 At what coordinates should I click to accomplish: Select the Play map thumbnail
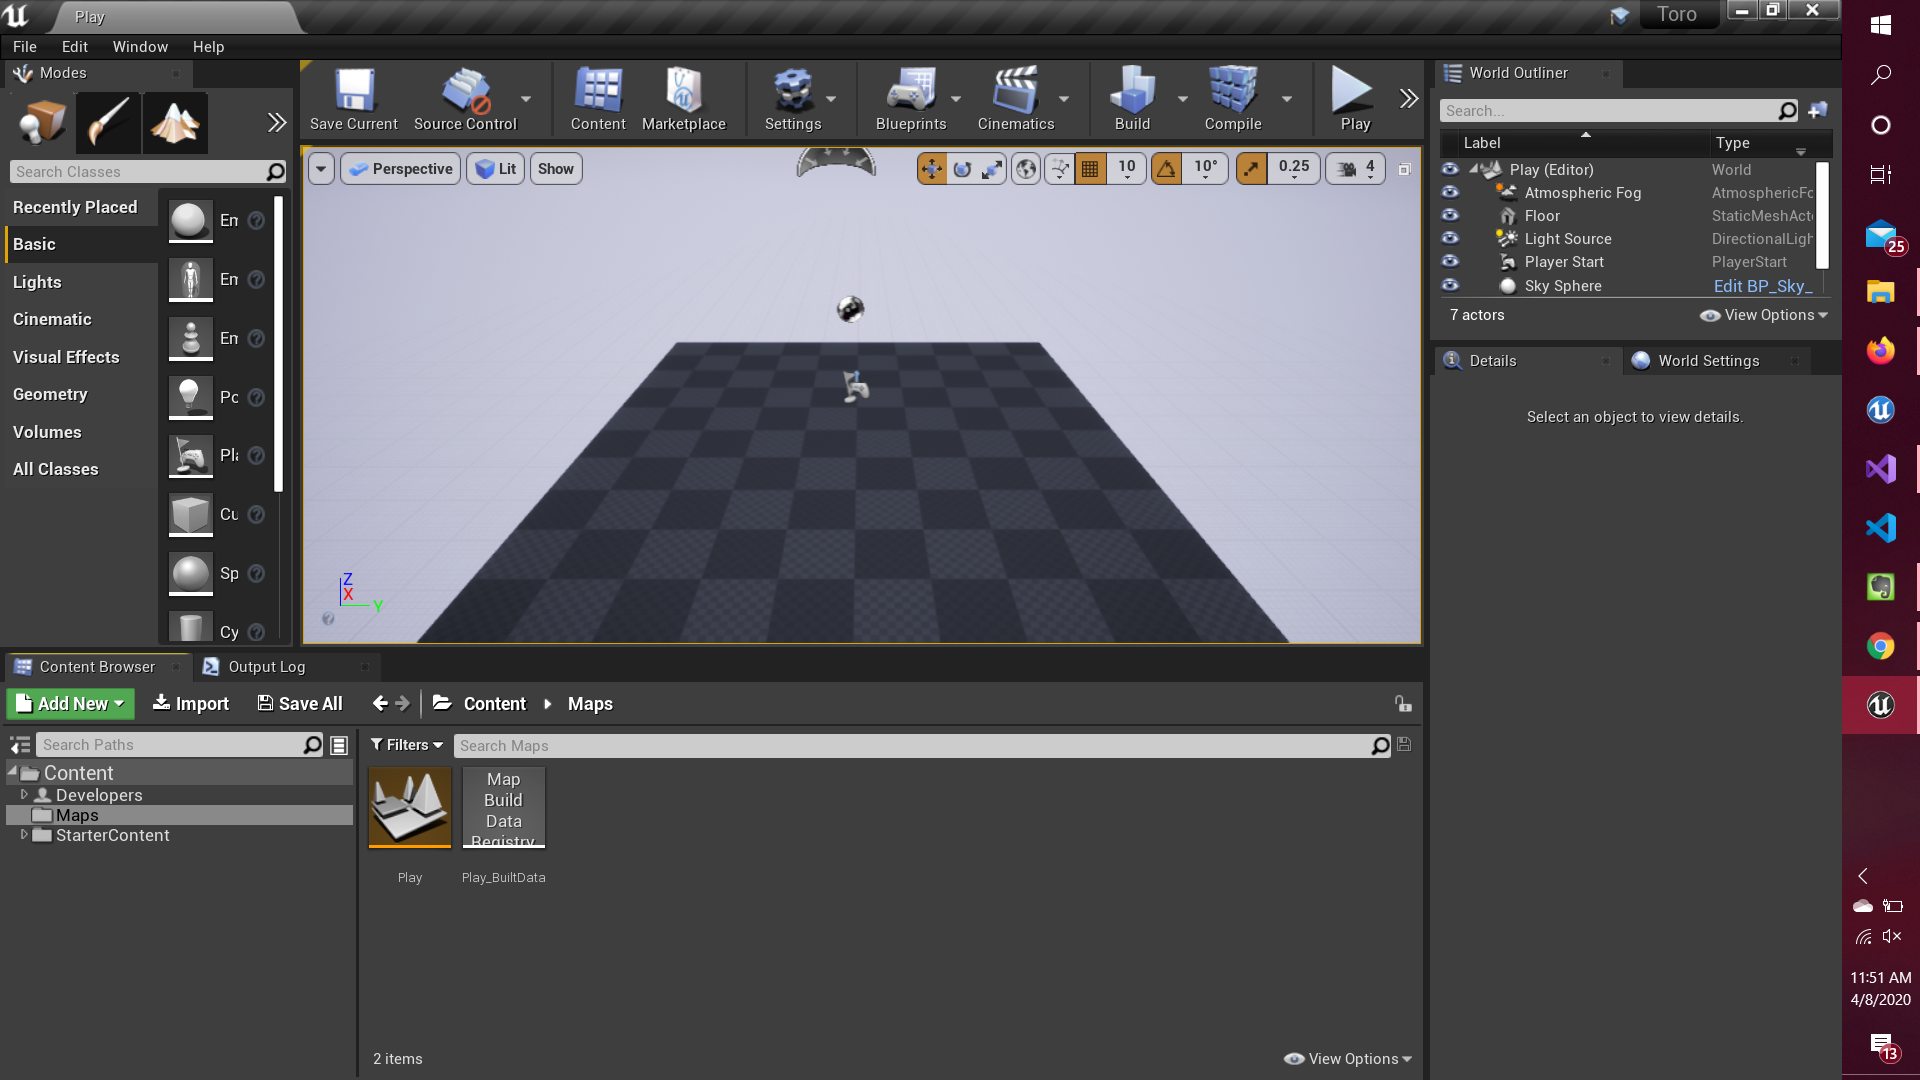(x=410, y=807)
